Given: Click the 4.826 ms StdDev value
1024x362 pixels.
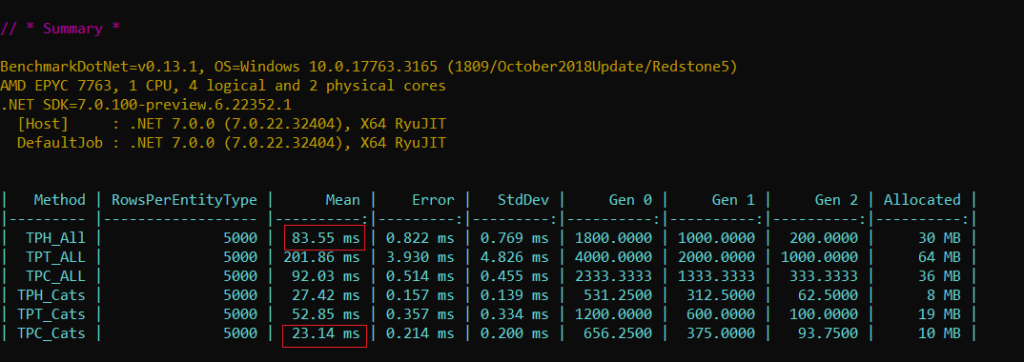Looking at the screenshot, I should click(515, 257).
